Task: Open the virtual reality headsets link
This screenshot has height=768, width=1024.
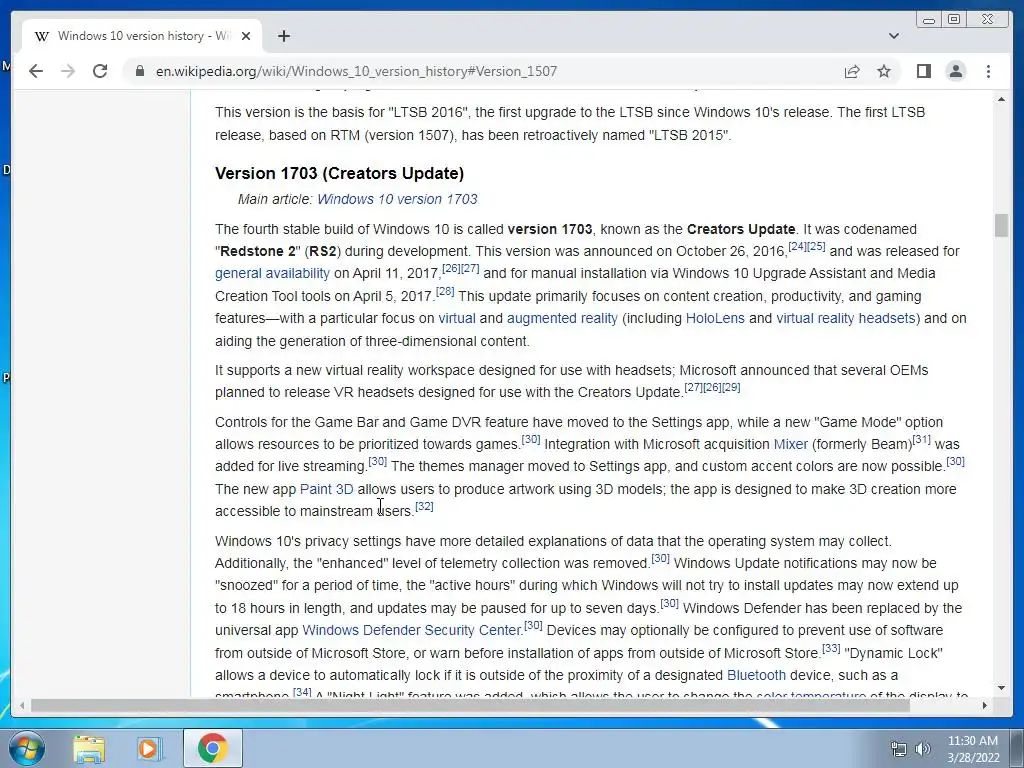Action: (x=846, y=319)
